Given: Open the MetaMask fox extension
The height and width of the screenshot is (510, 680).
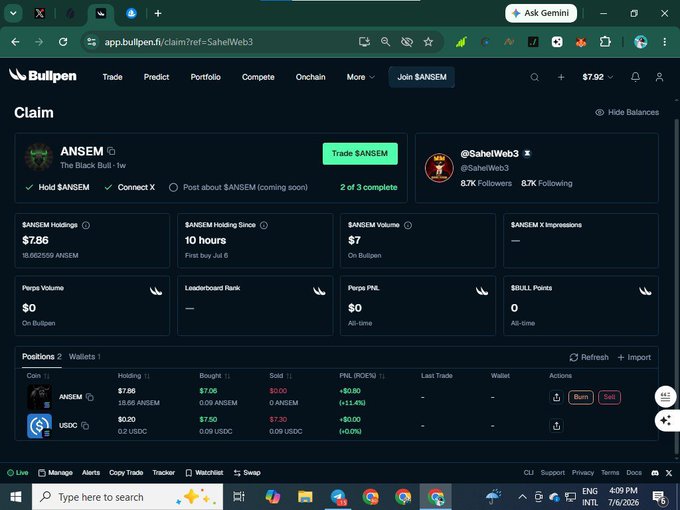Looking at the screenshot, I should (x=581, y=42).
